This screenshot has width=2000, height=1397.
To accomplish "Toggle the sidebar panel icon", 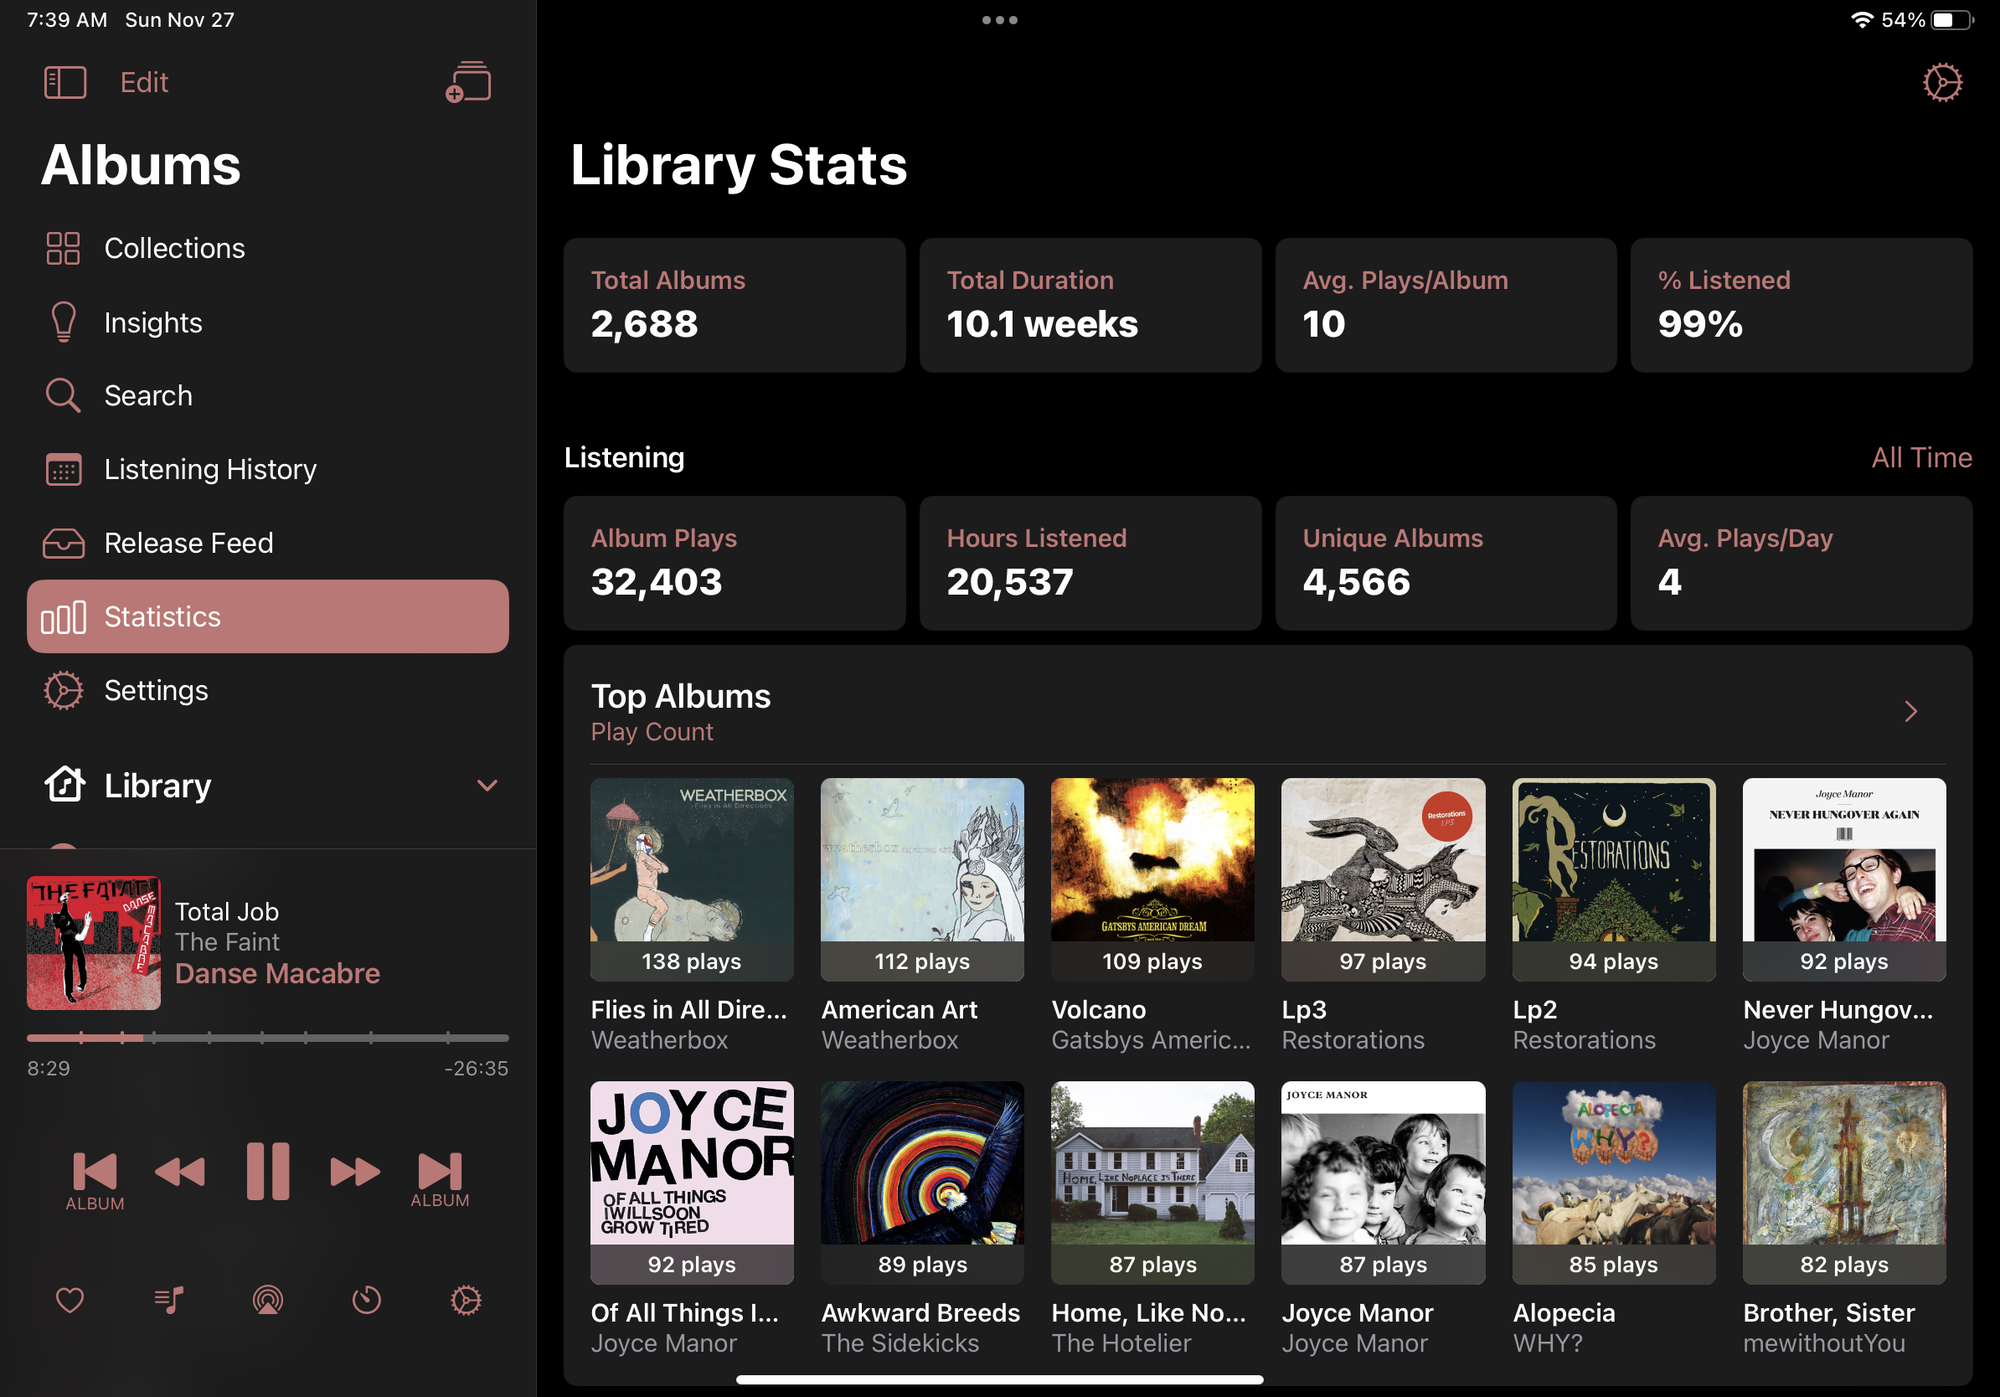I will pyautogui.click(x=65, y=82).
